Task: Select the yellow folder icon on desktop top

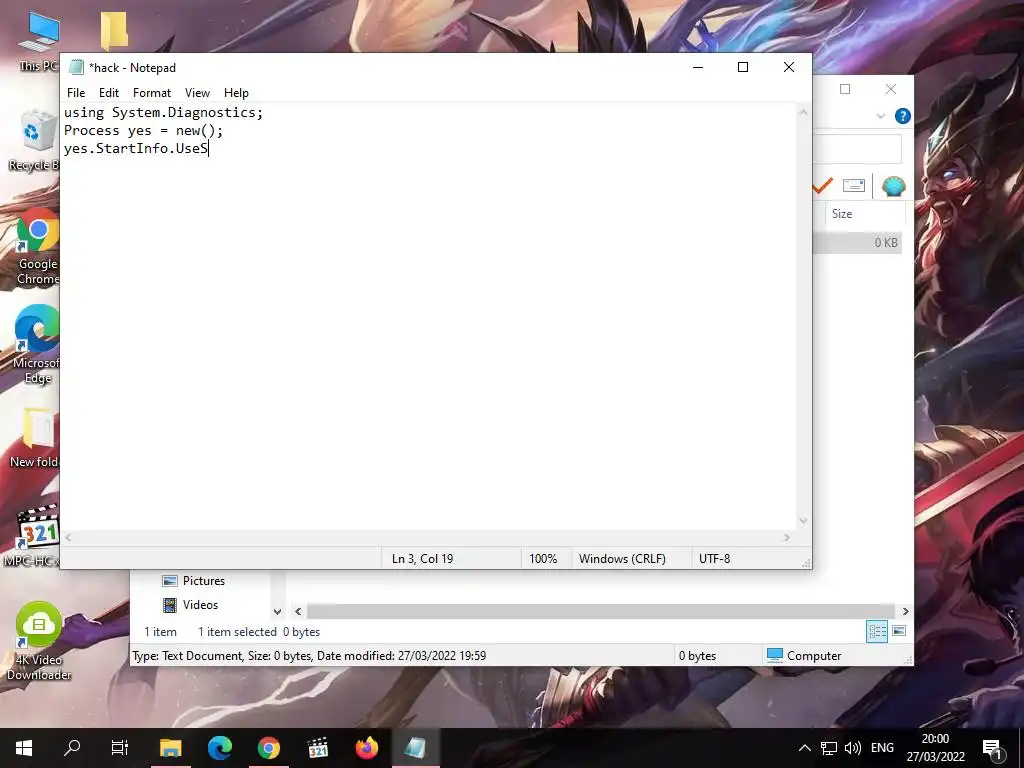Action: pos(114,30)
